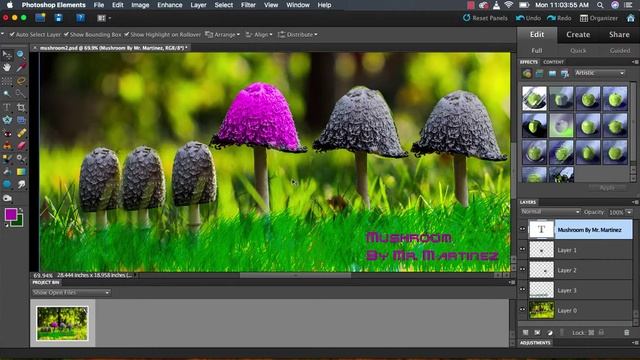Toggle Auto Select Layer checkbox
The width and height of the screenshot is (640, 360).
coord(12,35)
